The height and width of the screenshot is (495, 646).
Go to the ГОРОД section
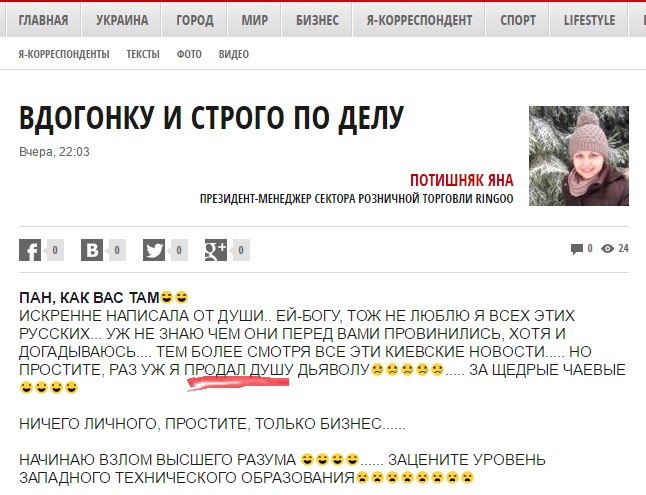tap(195, 20)
